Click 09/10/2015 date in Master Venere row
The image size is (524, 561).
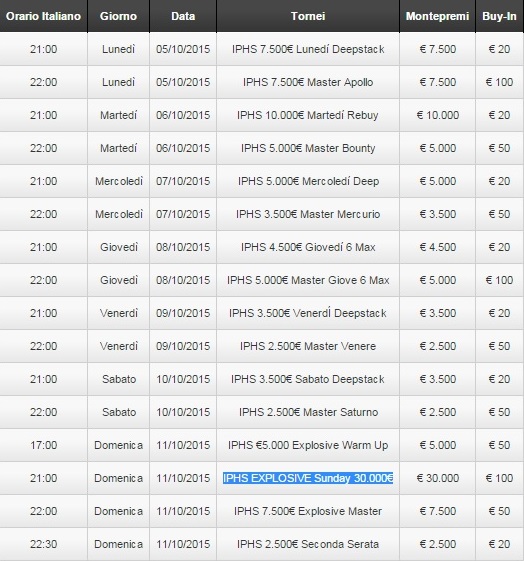(x=183, y=346)
